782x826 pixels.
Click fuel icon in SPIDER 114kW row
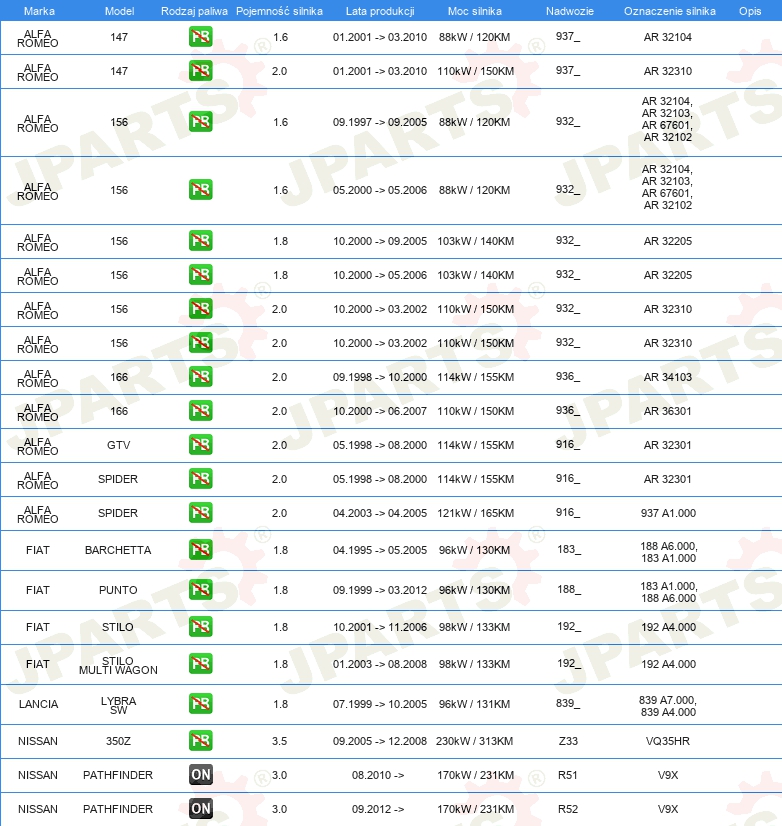tap(200, 478)
